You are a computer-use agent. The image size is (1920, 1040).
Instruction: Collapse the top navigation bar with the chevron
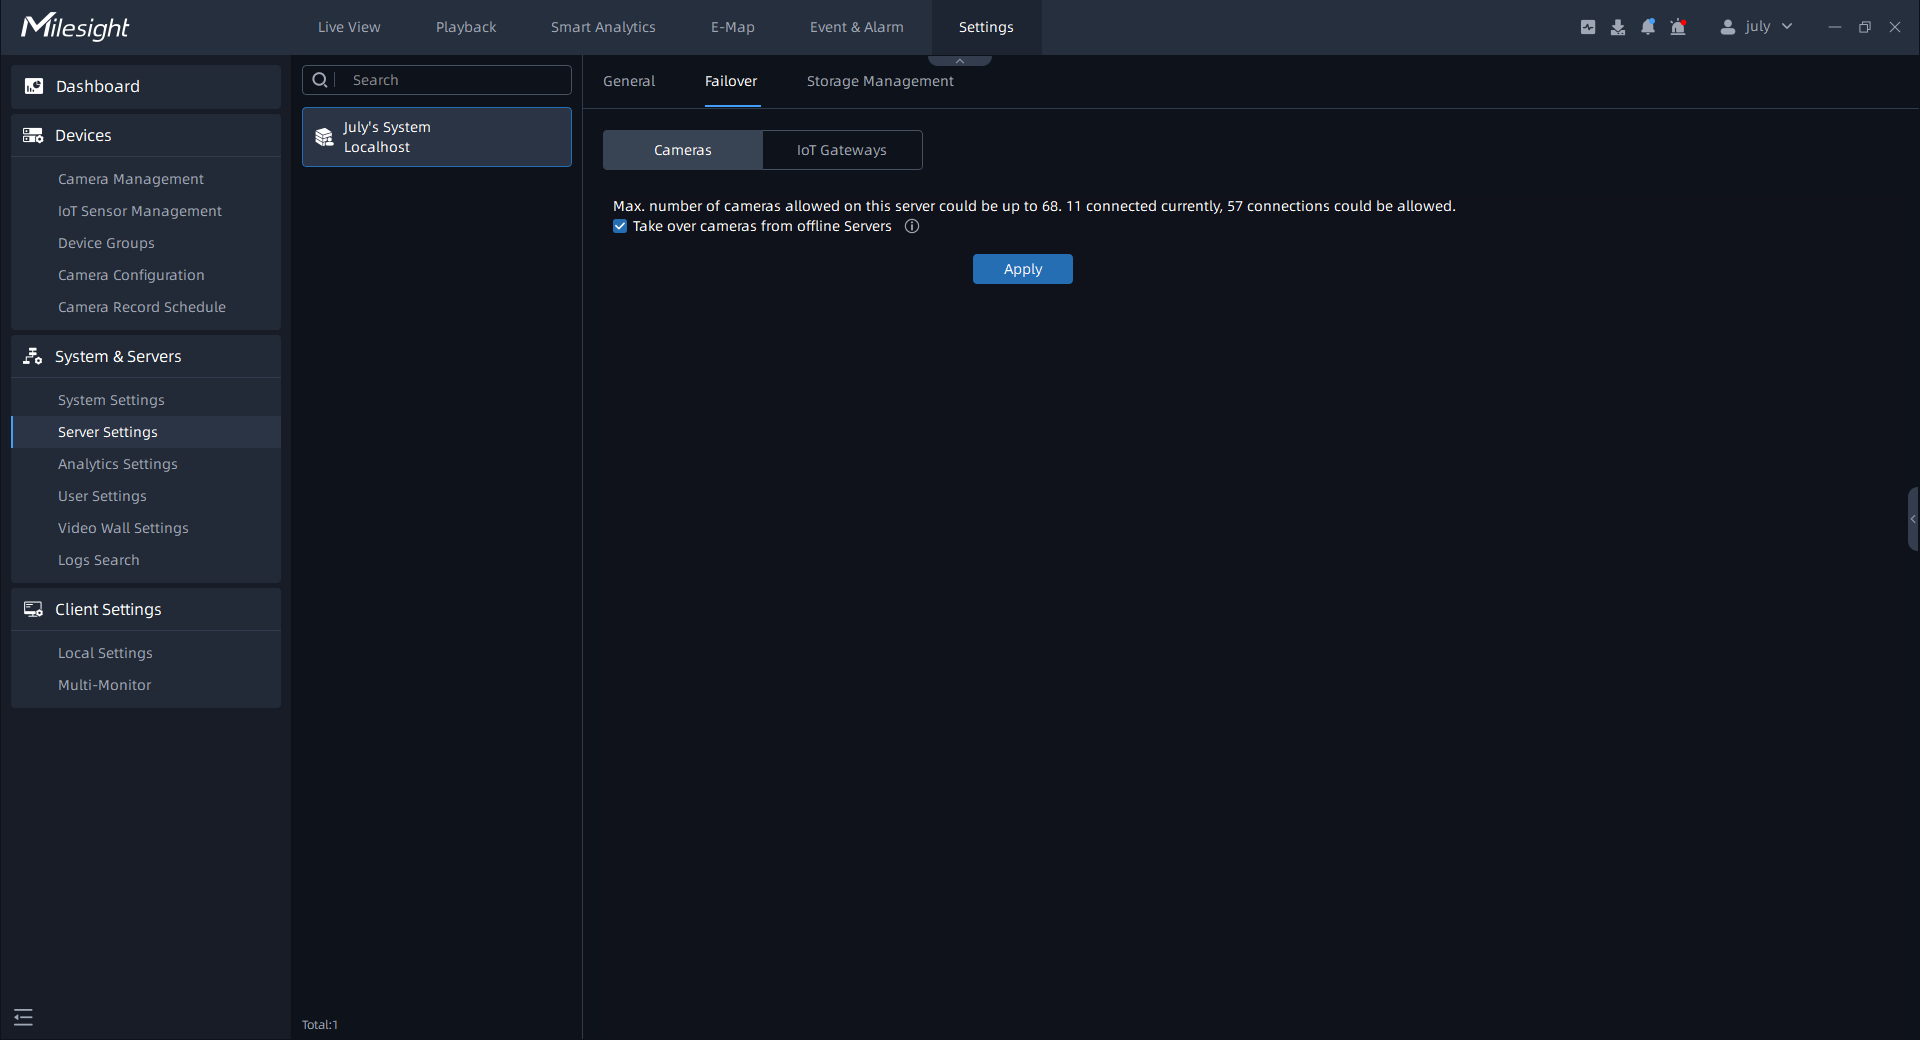point(960,61)
